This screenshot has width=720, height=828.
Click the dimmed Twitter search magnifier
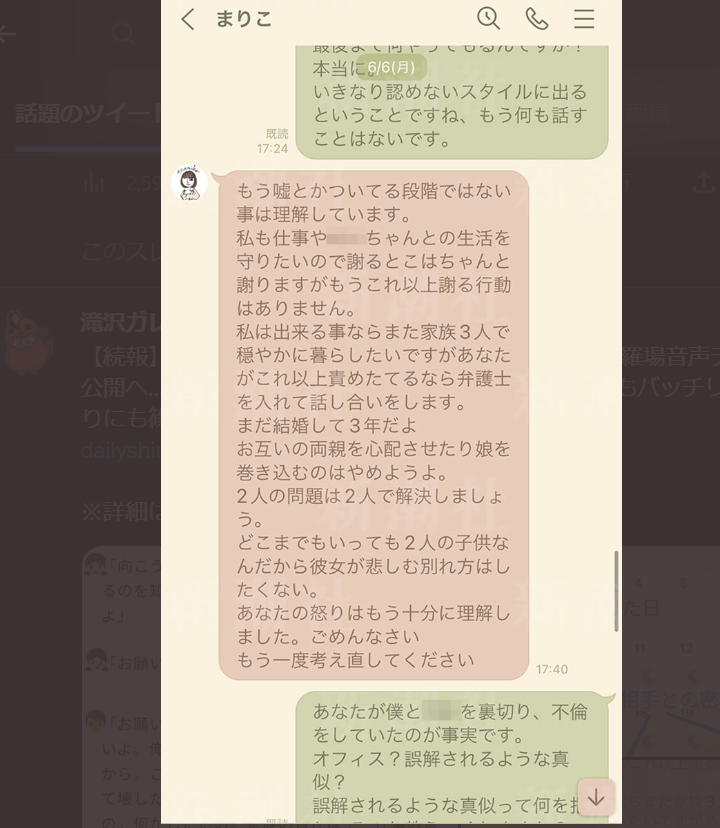coord(123,33)
